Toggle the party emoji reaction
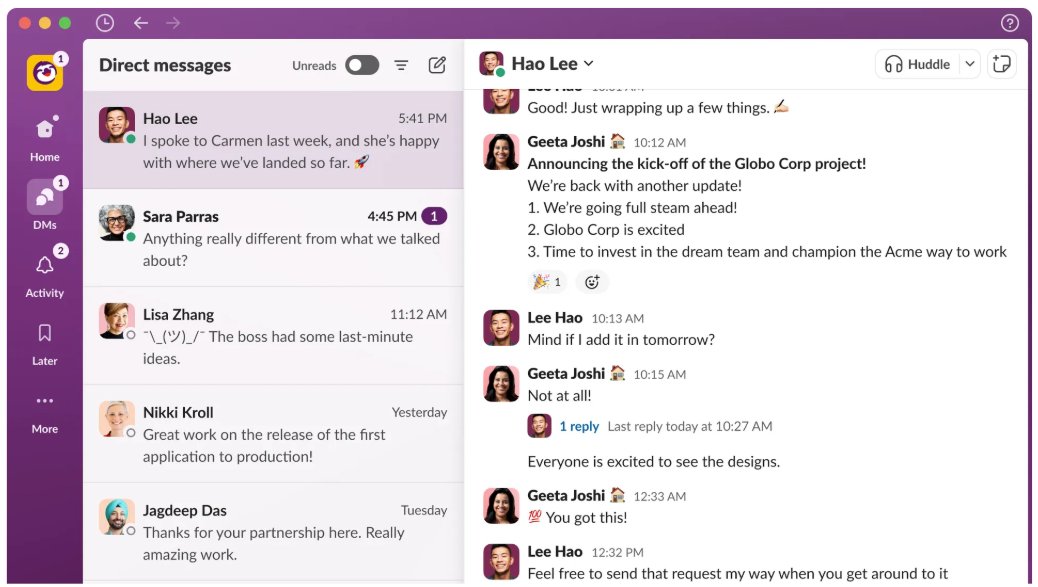This screenshot has height=587, width=1038. point(546,281)
